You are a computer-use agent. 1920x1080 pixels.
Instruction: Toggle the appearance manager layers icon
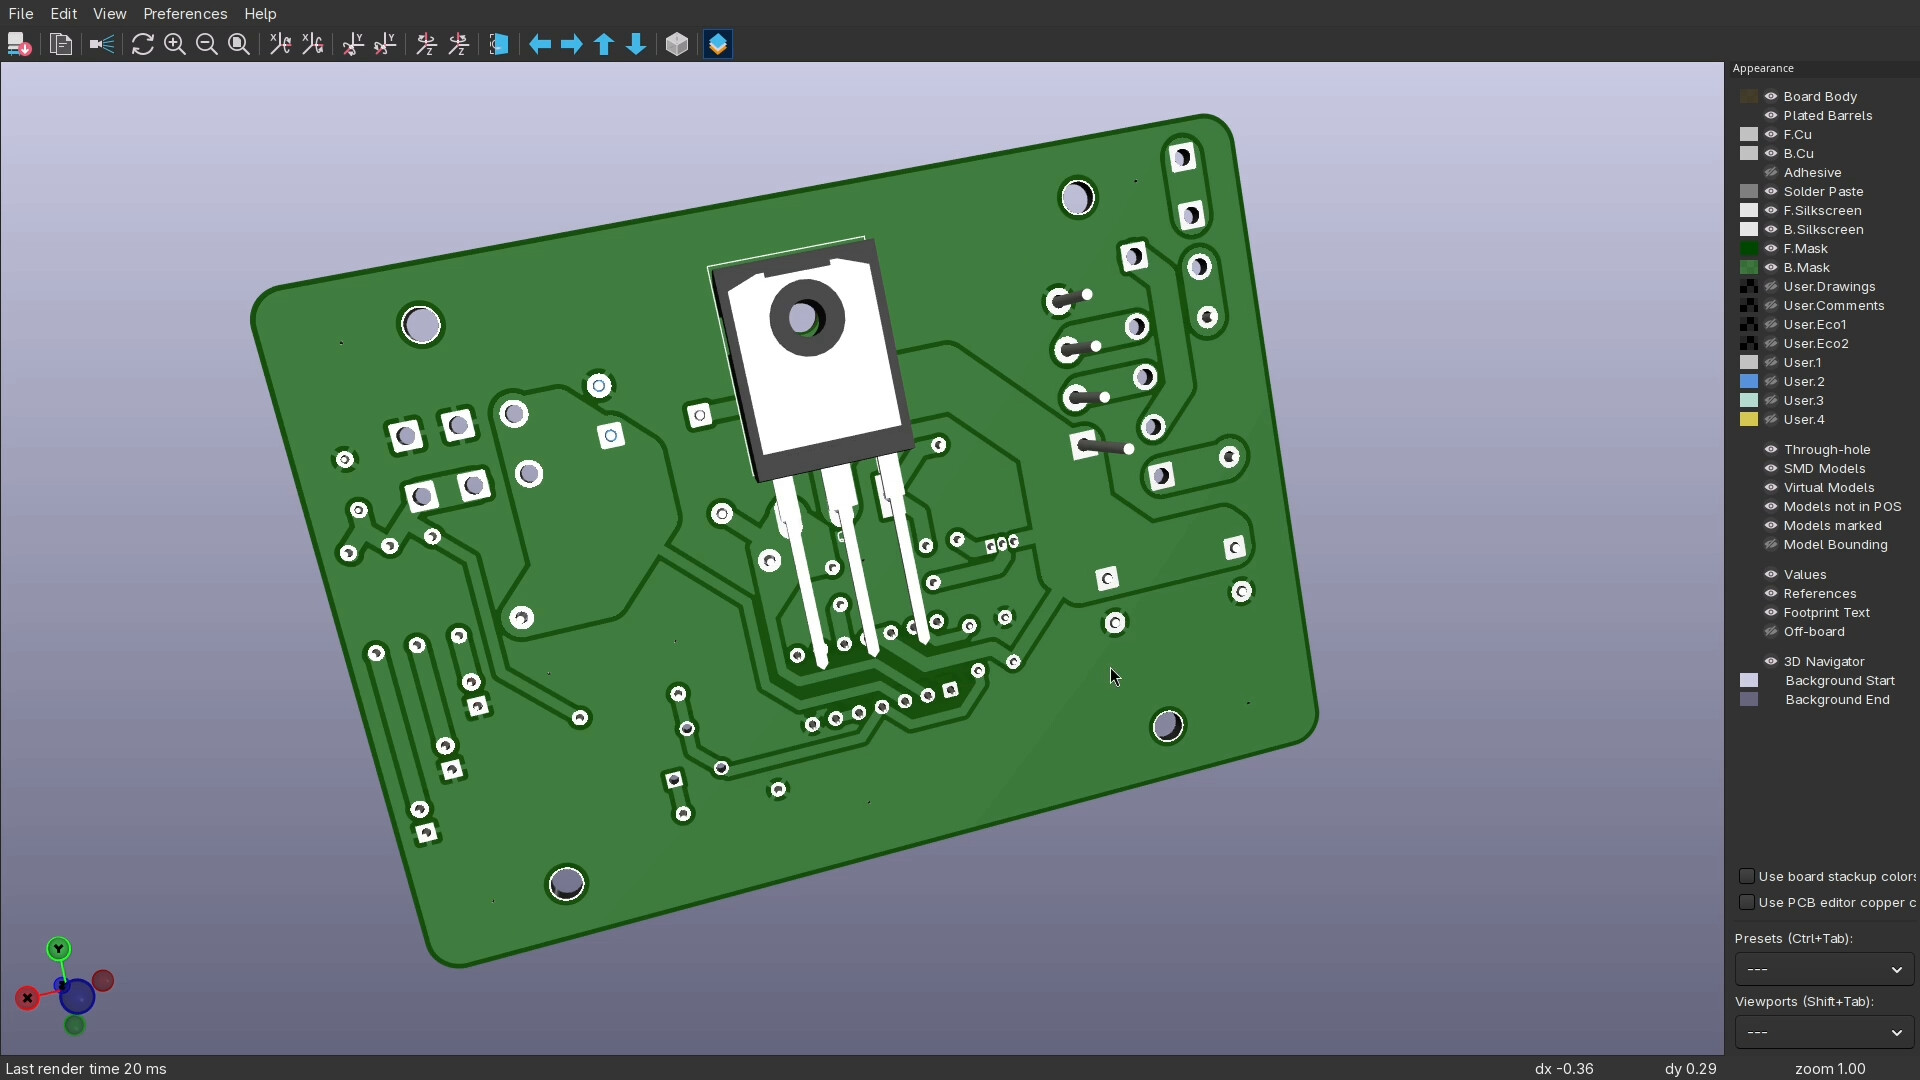[x=718, y=44]
